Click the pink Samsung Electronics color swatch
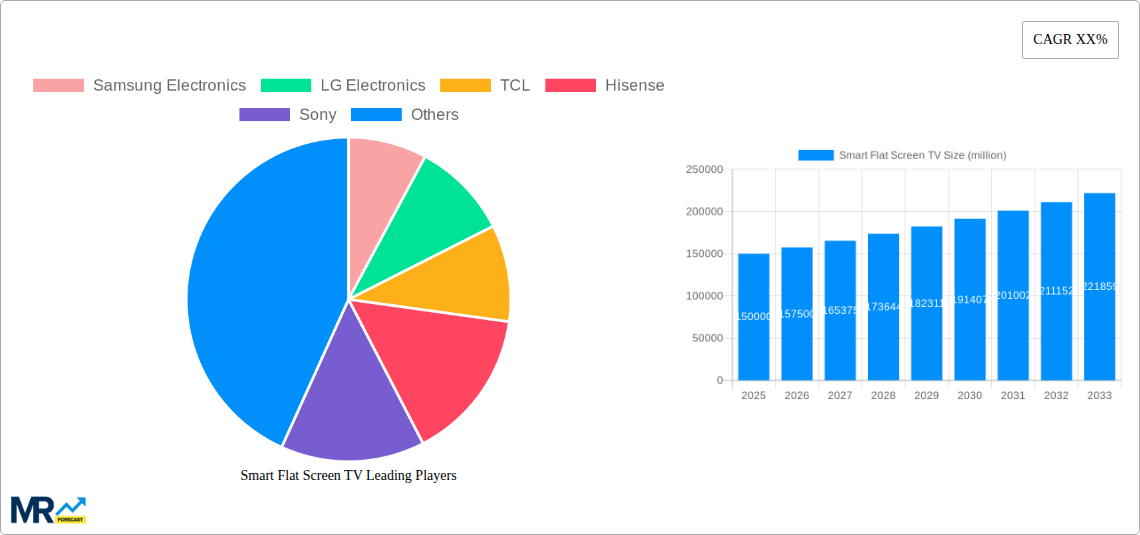The height and width of the screenshot is (535, 1140). tap(58, 85)
